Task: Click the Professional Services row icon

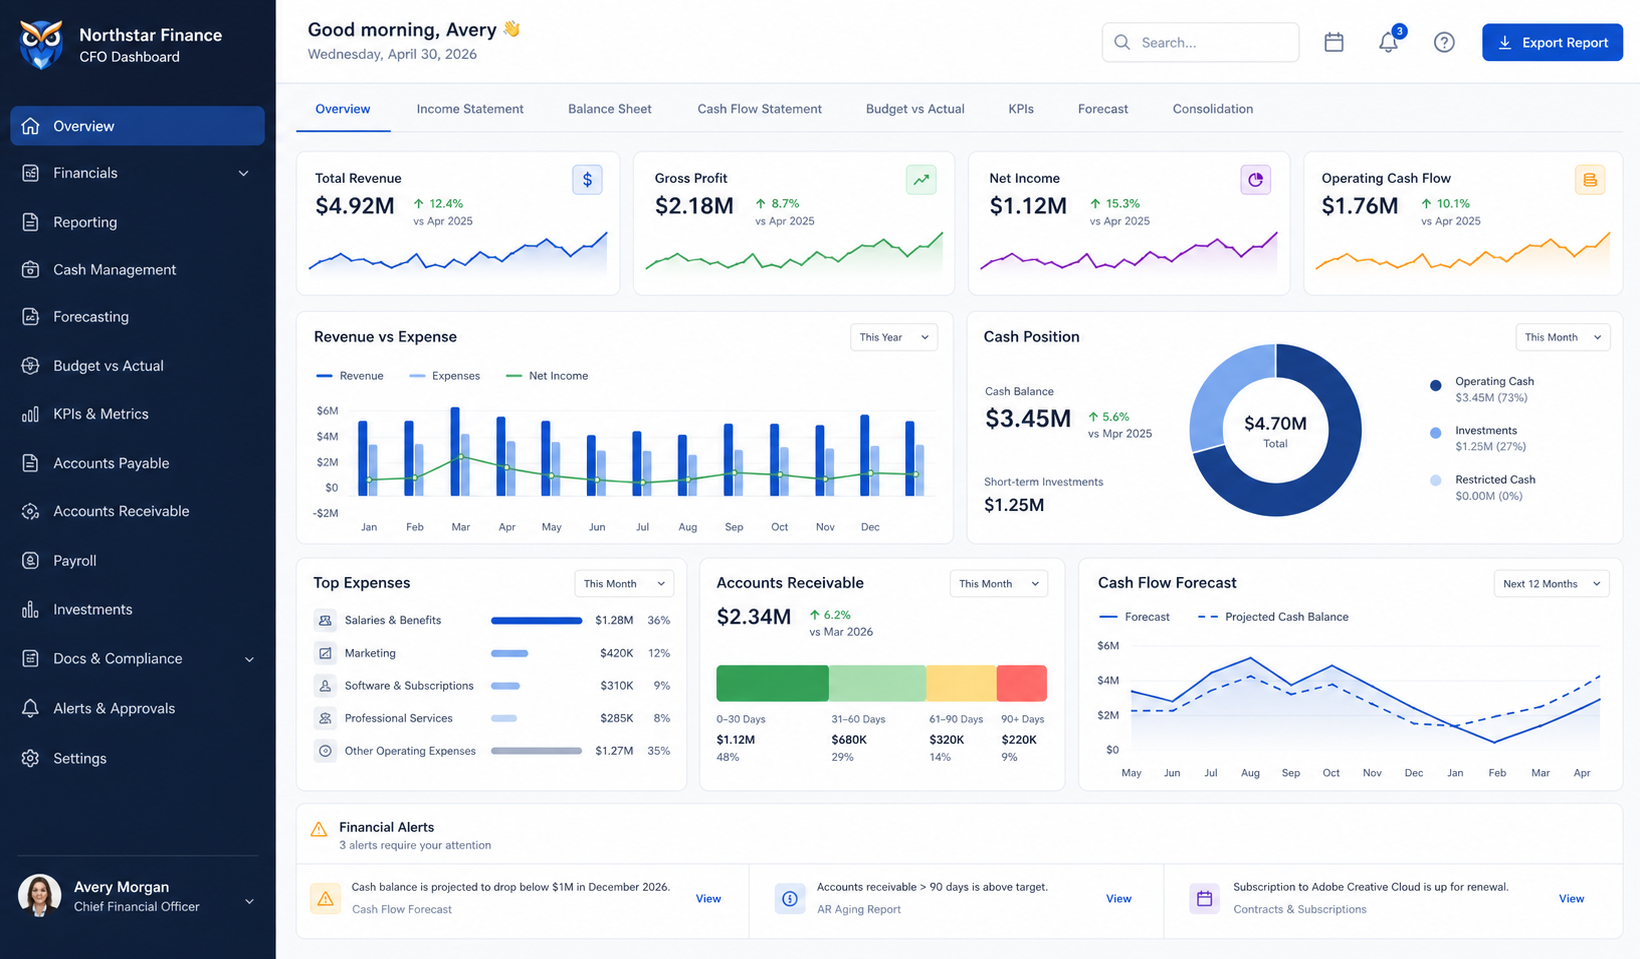Action: click(x=325, y=718)
